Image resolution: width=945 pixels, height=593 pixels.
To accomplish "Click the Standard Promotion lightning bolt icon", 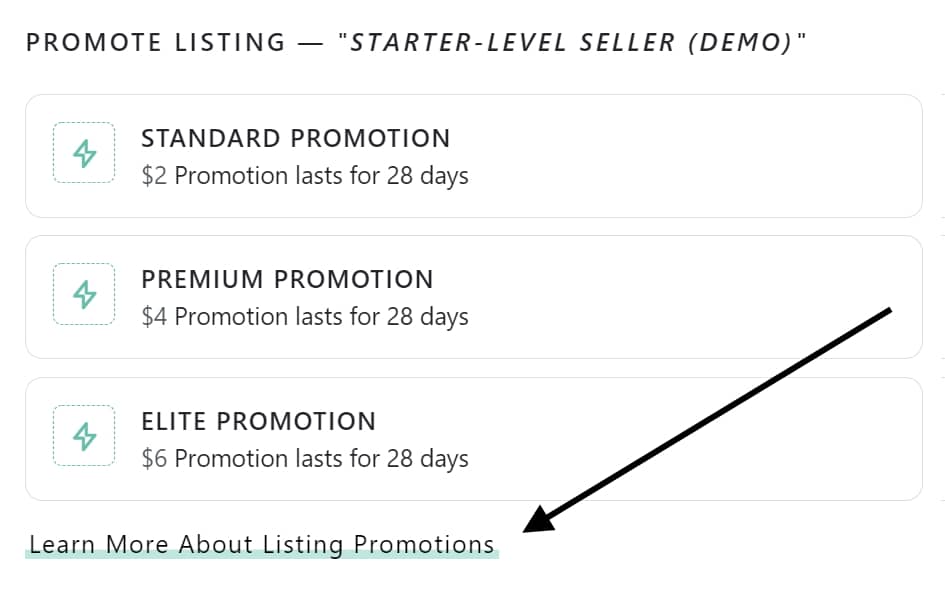I will coord(84,152).
